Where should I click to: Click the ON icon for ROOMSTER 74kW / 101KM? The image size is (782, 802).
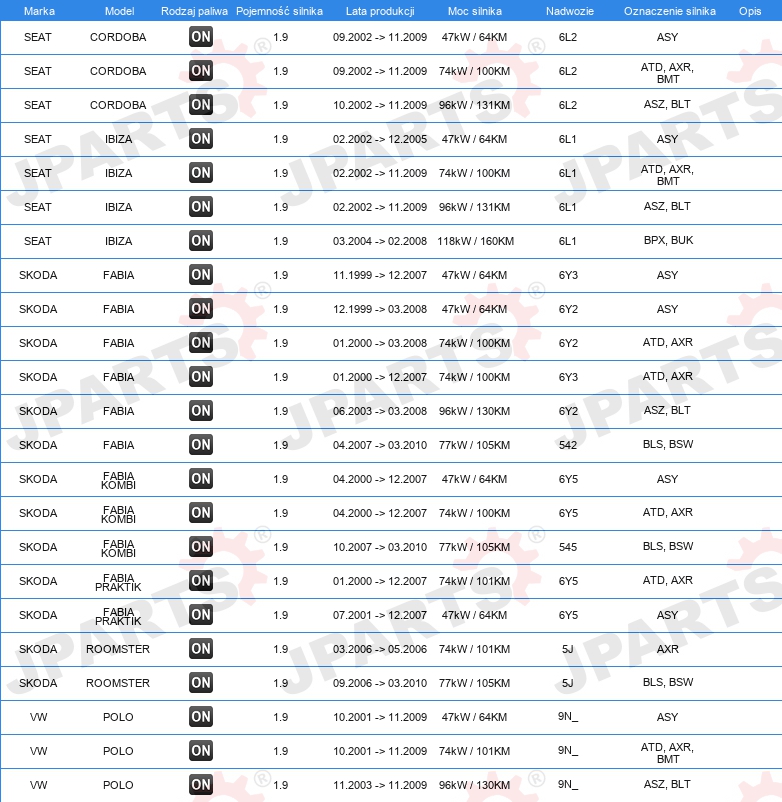coord(200,649)
